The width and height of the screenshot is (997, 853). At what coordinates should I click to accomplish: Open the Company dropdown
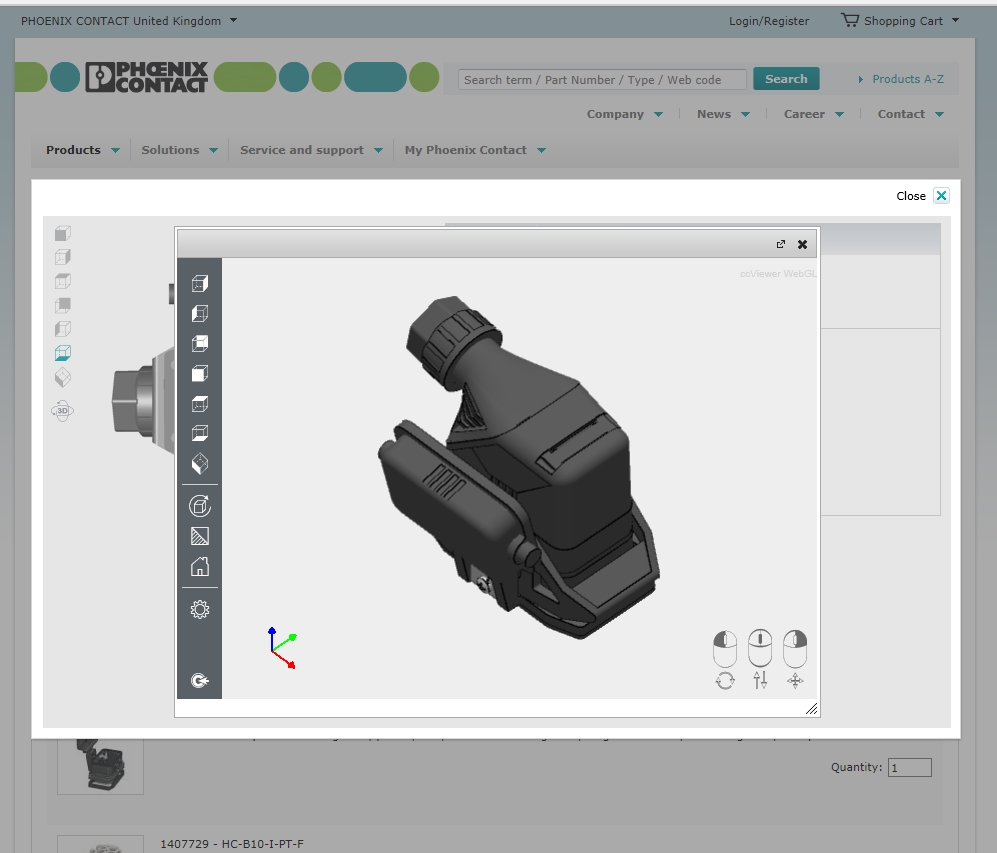[x=624, y=114]
